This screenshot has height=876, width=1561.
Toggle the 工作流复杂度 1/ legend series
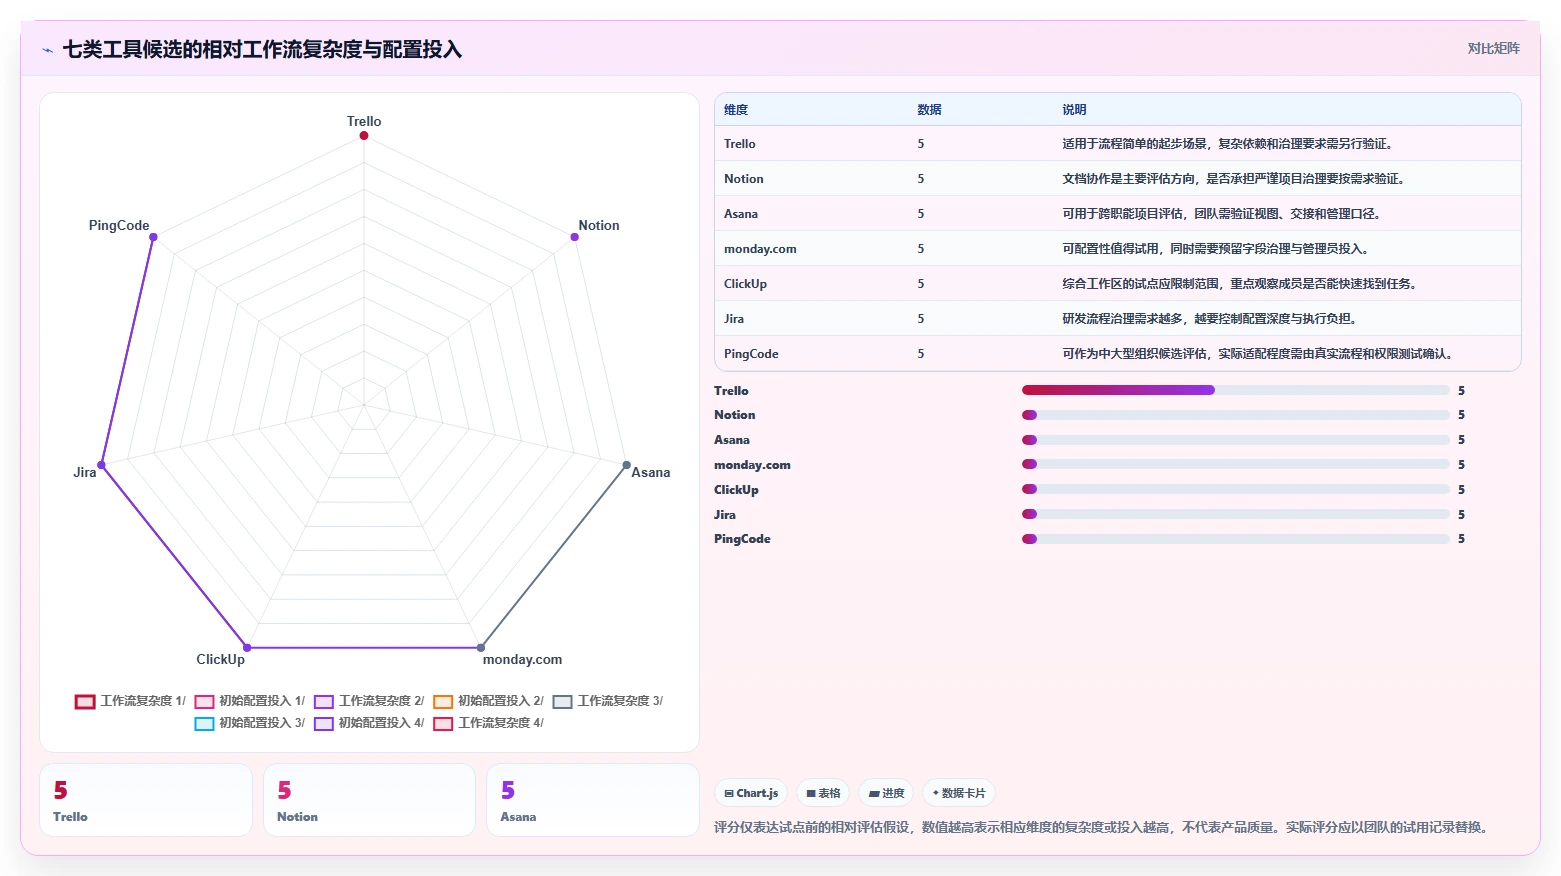point(130,701)
